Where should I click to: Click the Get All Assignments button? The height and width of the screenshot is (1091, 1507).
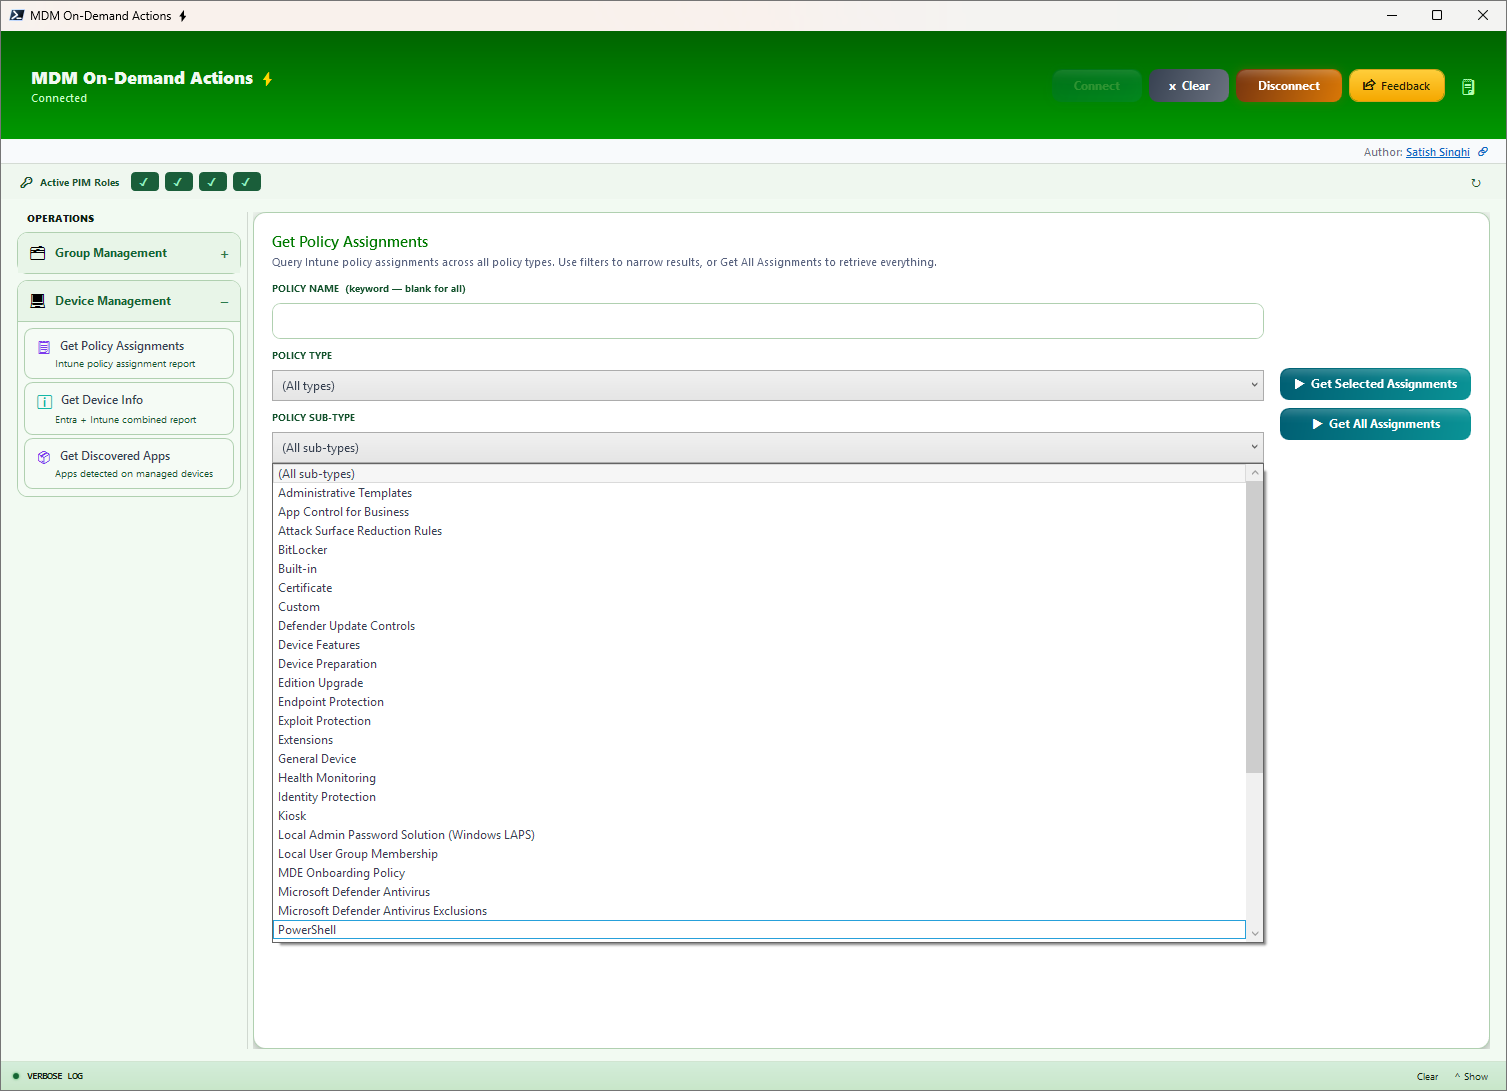(x=1375, y=423)
